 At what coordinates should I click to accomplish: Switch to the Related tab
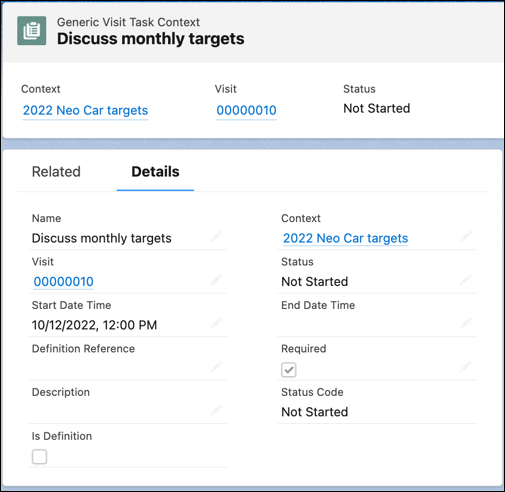(x=56, y=172)
